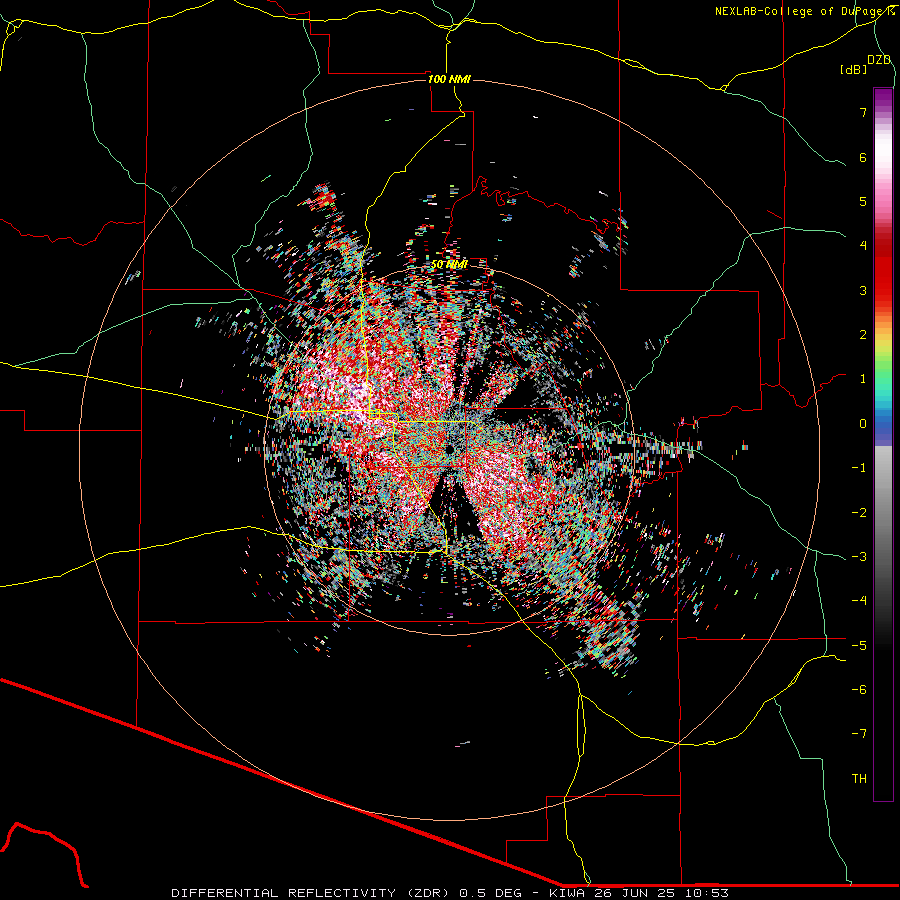Screen dimensions: 900x900
Task: Click the 1 value on the color scale
Action: 863,379
